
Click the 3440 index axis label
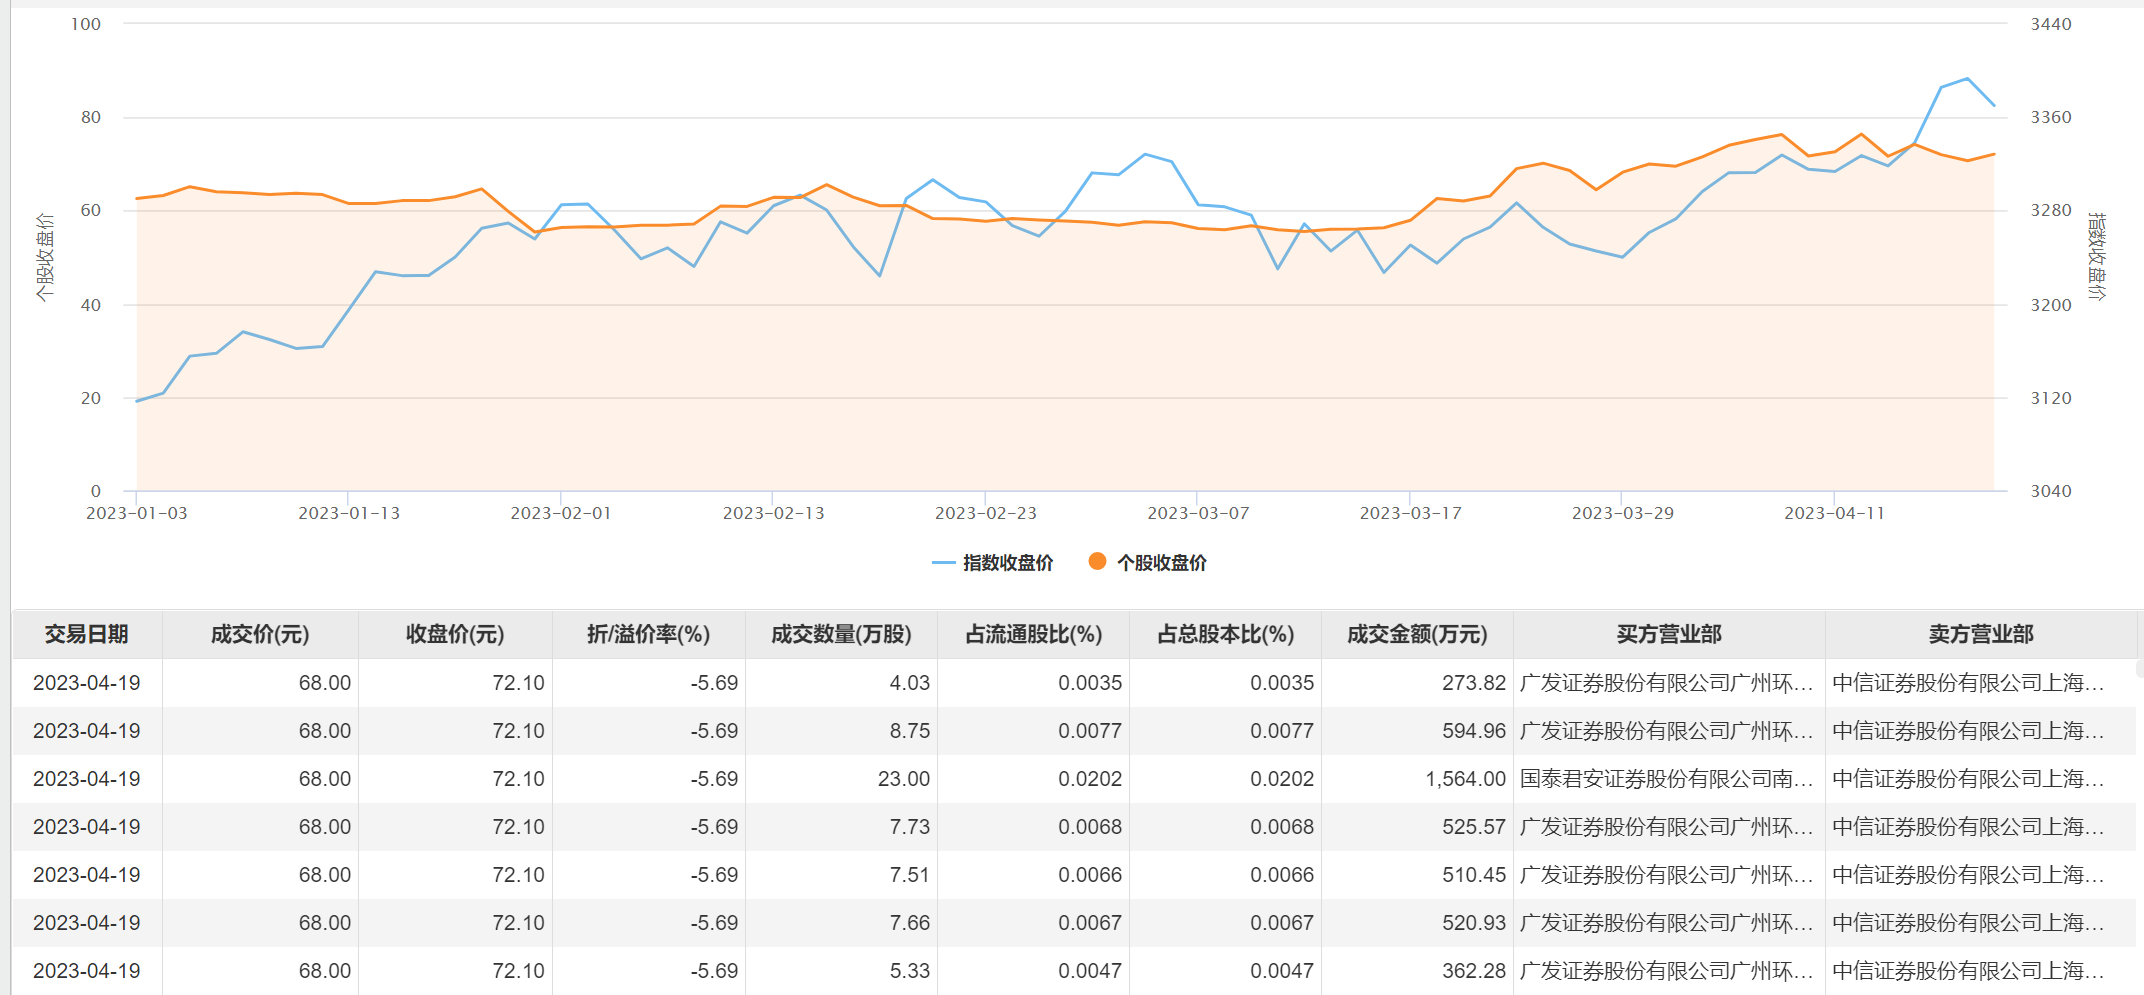click(2051, 24)
